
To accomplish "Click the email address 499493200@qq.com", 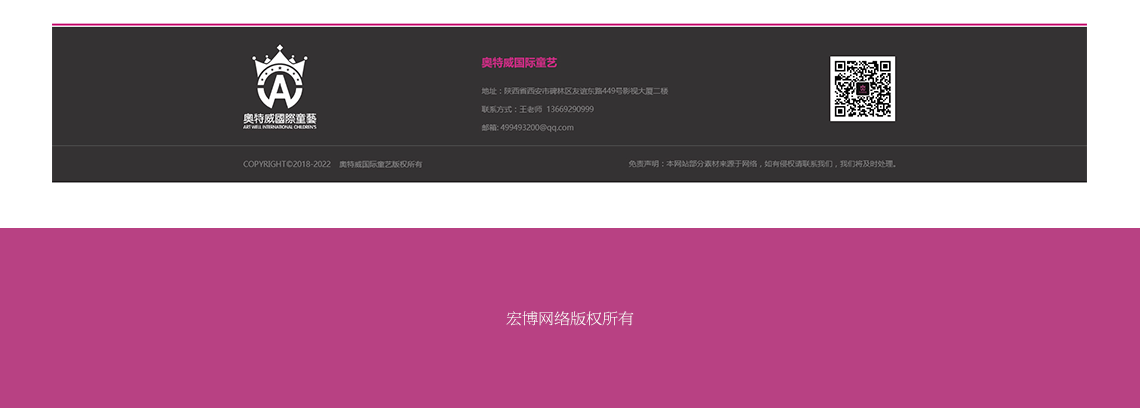I will 537,127.
